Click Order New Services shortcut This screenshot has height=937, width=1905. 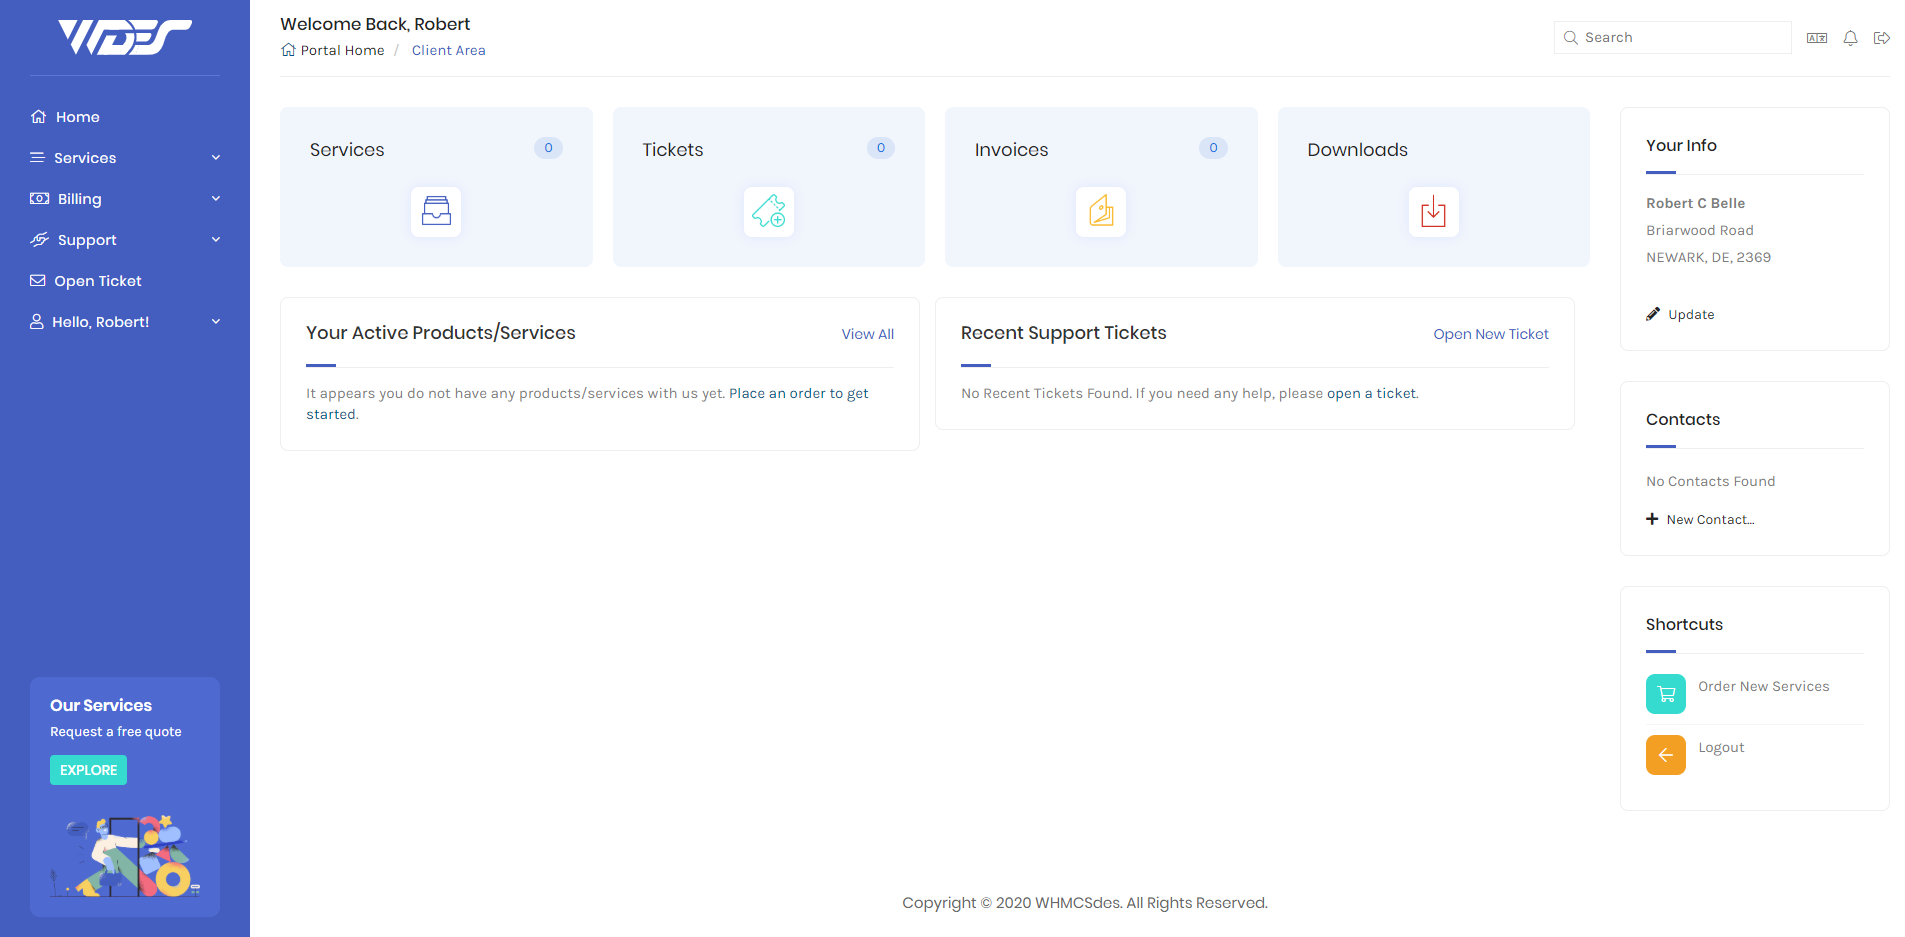click(x=1764, y=686)
